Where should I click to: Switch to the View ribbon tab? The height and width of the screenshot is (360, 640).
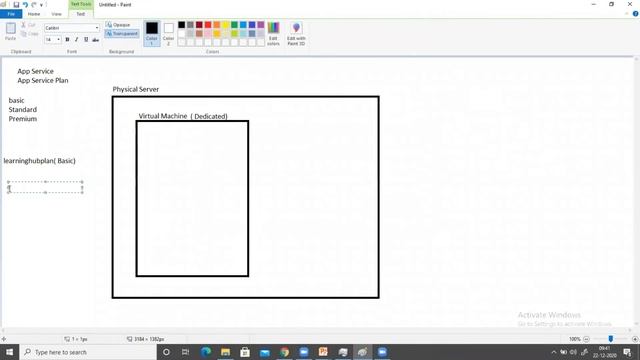[x=56, y=14]
